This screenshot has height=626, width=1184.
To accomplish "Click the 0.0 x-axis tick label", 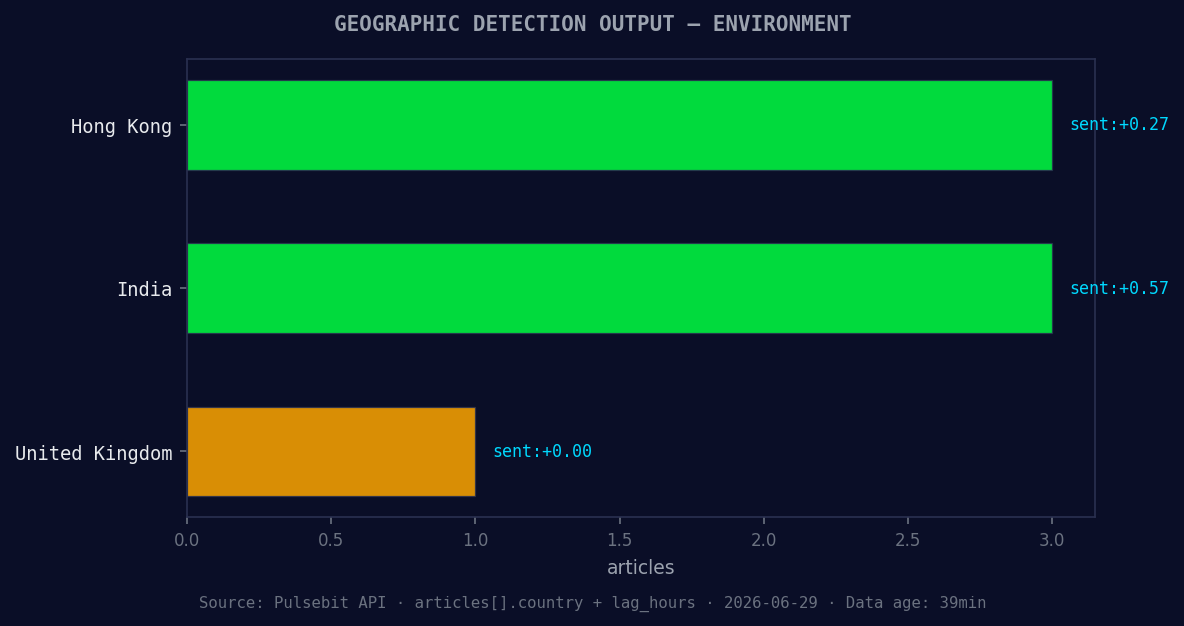I will [187, 540].
